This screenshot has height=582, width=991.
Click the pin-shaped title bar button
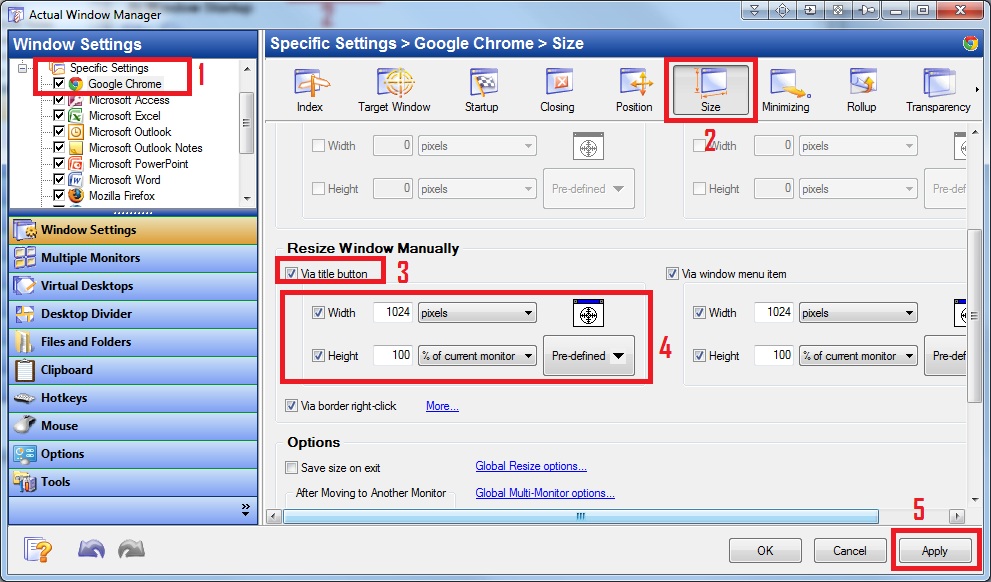click(866, 11)
